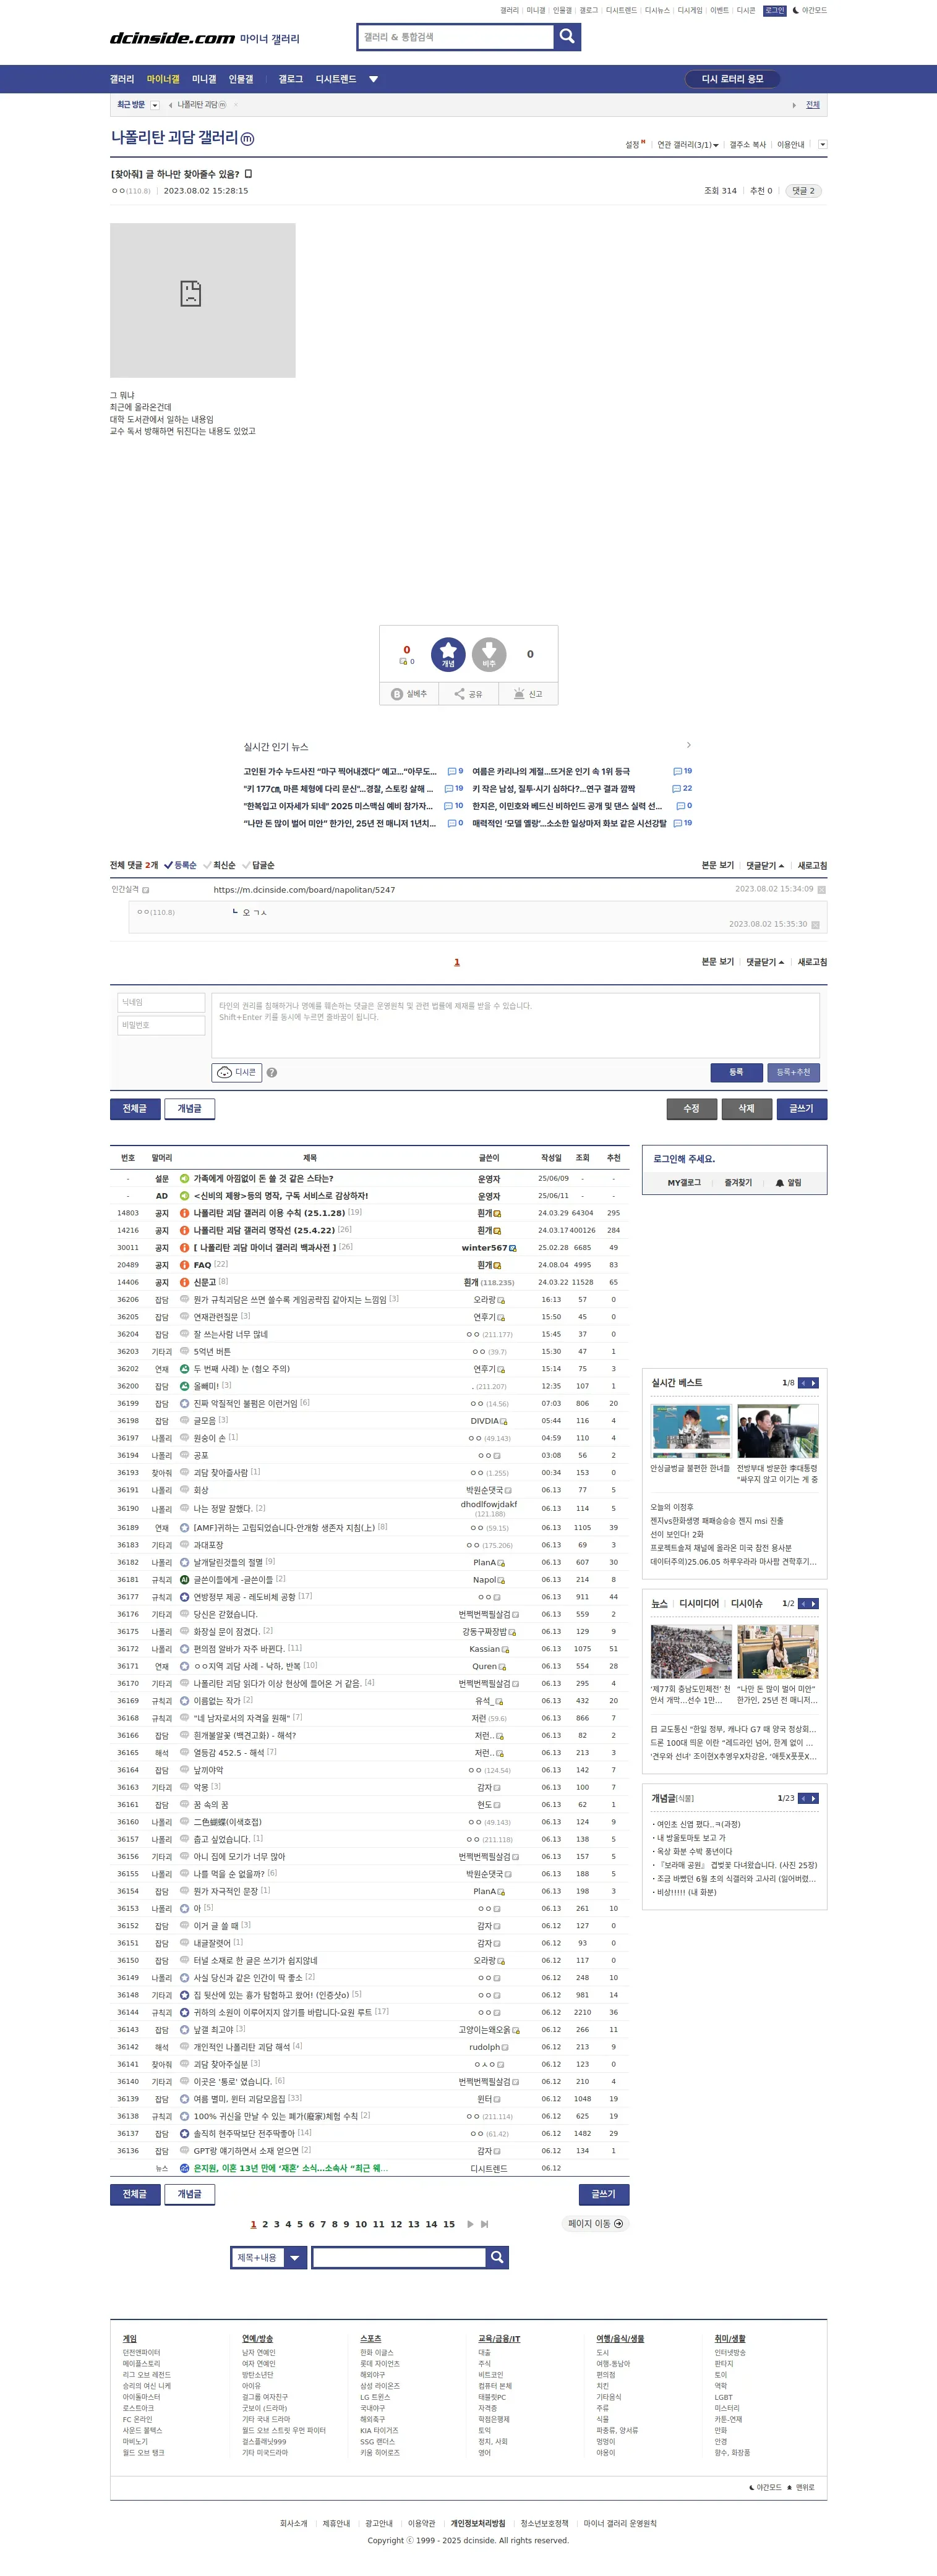Next page arrow in 개념글 side panel

[x=814, y=1798]
